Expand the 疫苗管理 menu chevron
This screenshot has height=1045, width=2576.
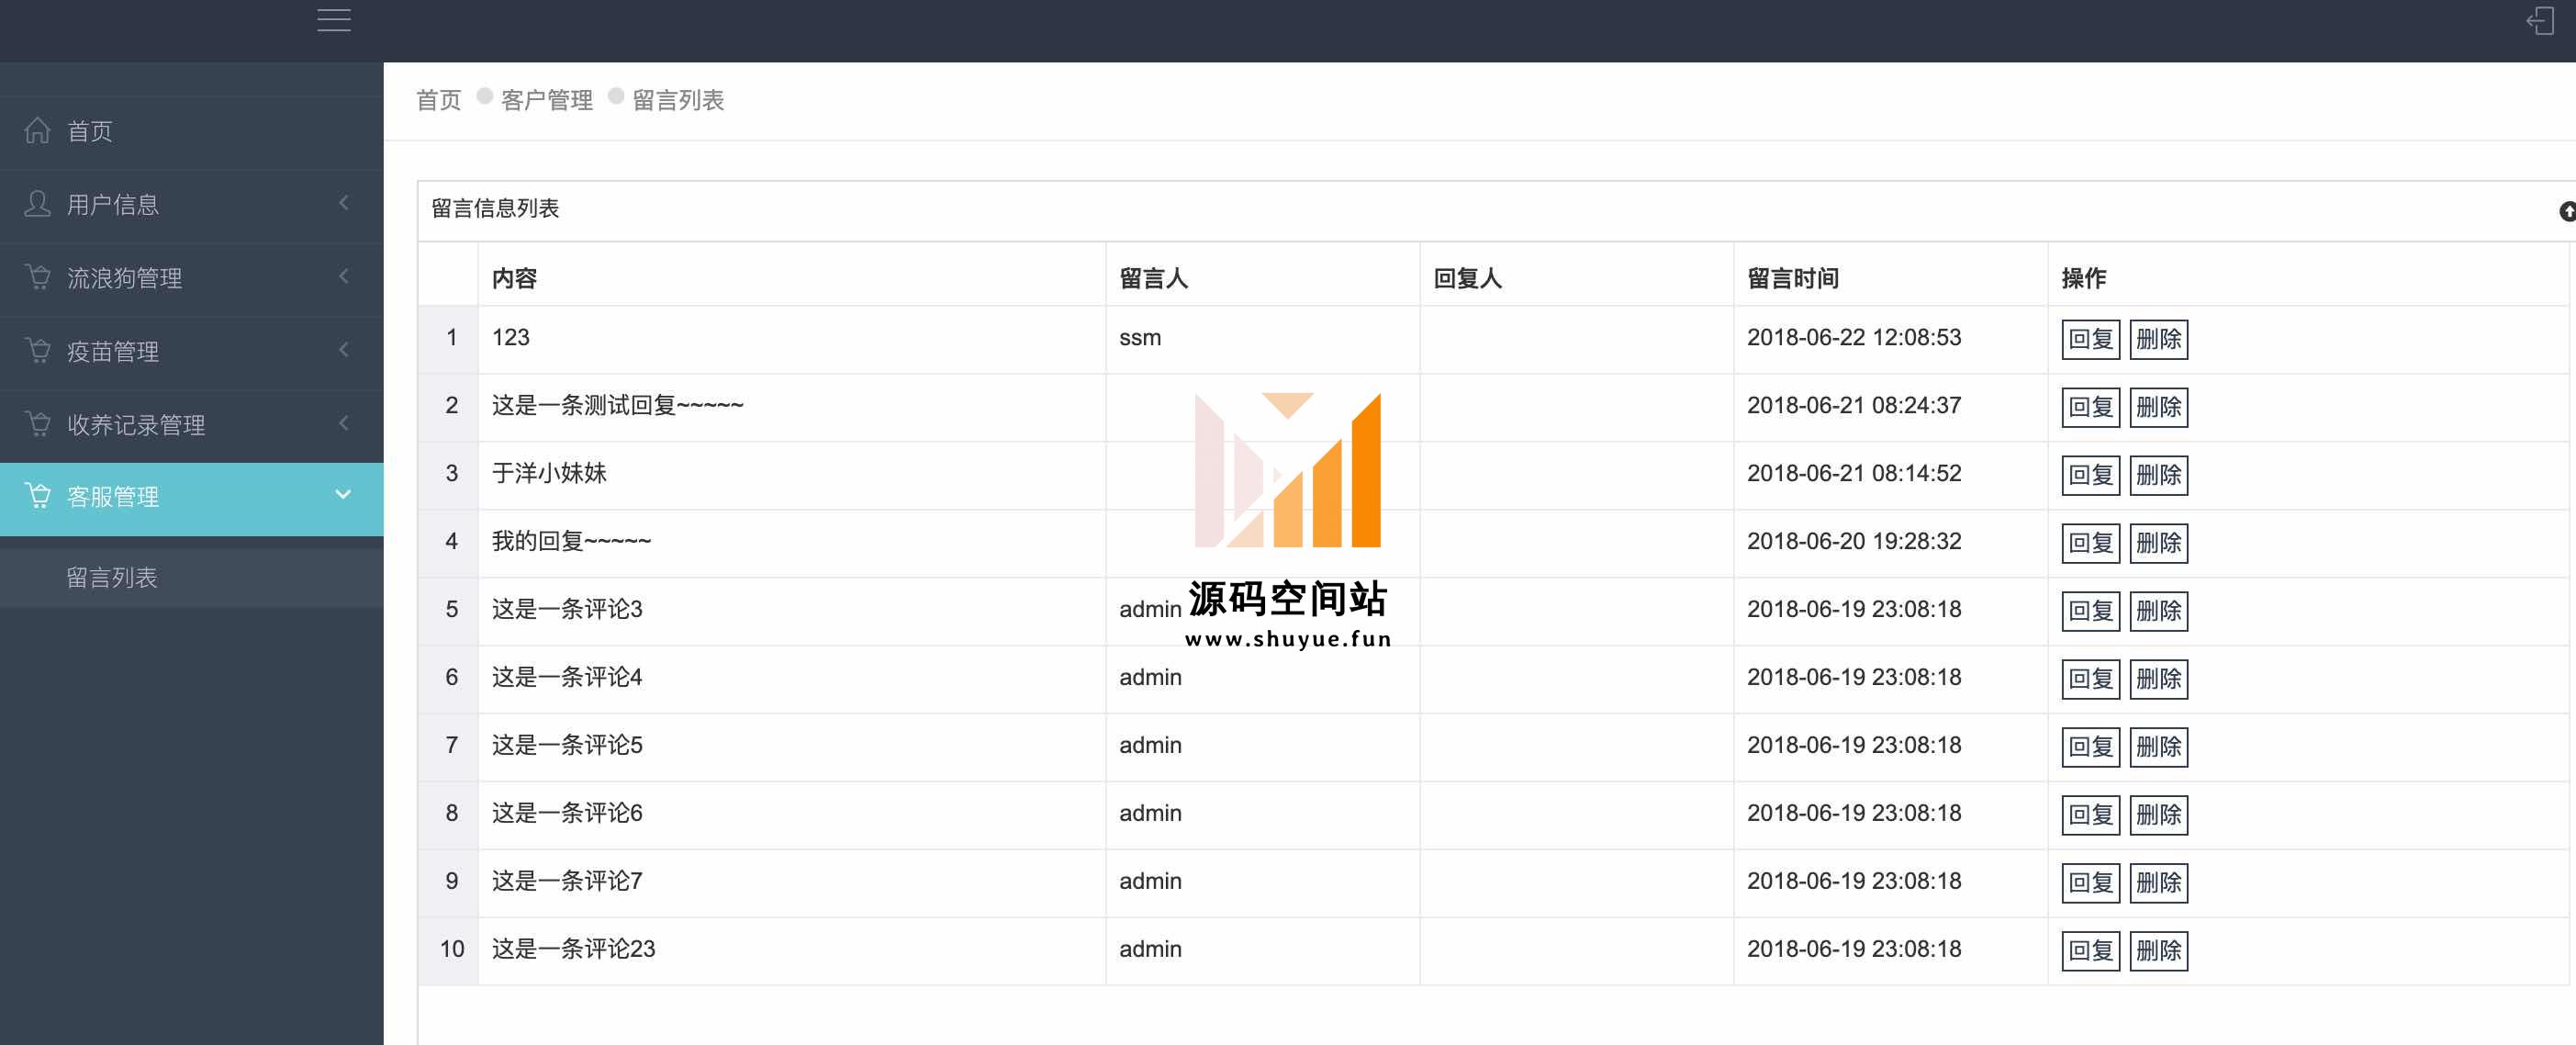(344, 350)
